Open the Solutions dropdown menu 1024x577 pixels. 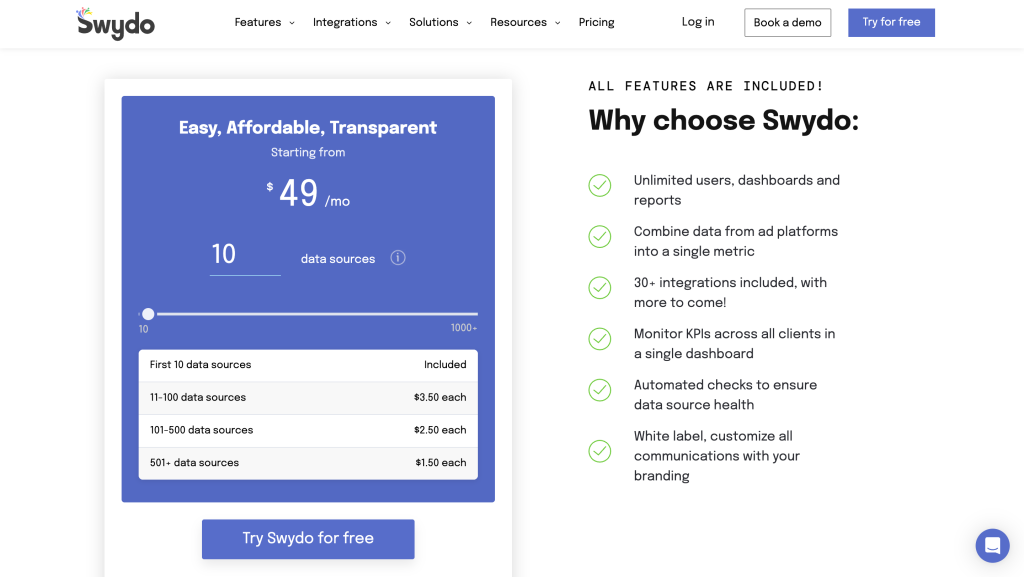tap(440, 21)
